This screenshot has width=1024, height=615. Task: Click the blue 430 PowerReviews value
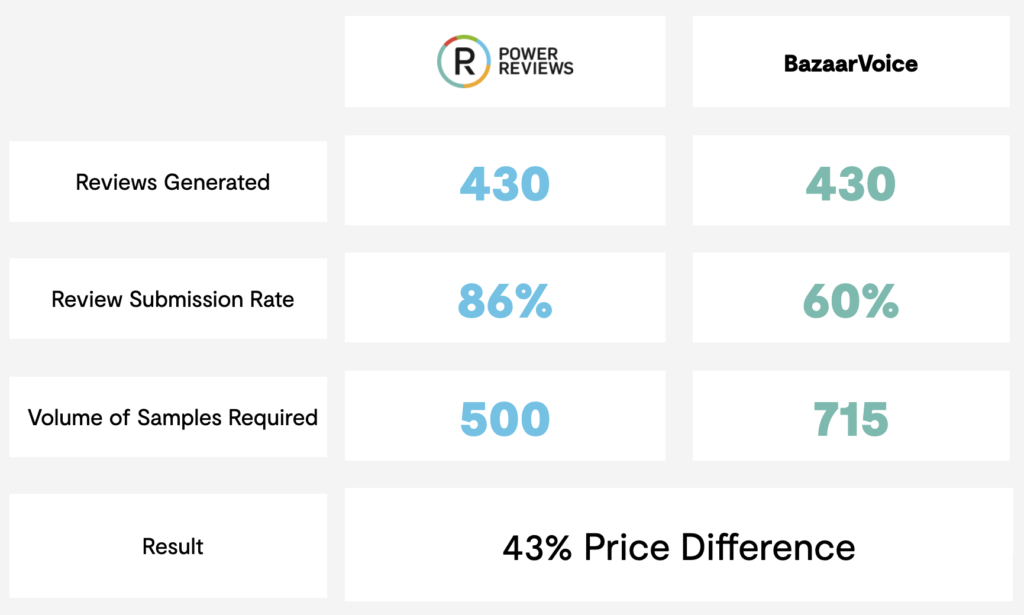point(505,183)
